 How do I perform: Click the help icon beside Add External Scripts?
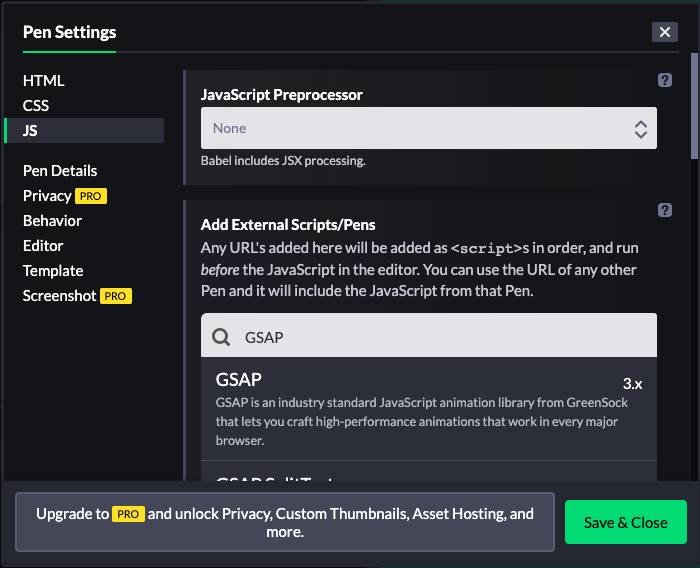665,210
